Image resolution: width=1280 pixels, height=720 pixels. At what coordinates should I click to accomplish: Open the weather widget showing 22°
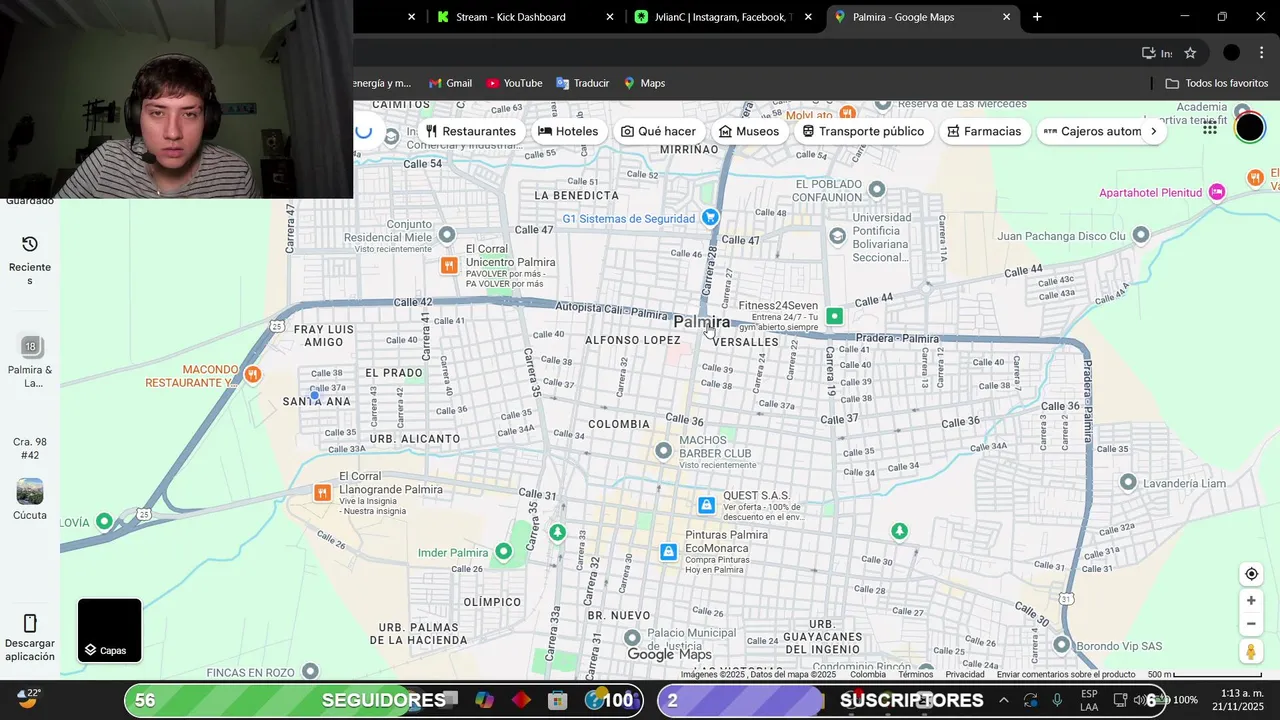(28, 698)
